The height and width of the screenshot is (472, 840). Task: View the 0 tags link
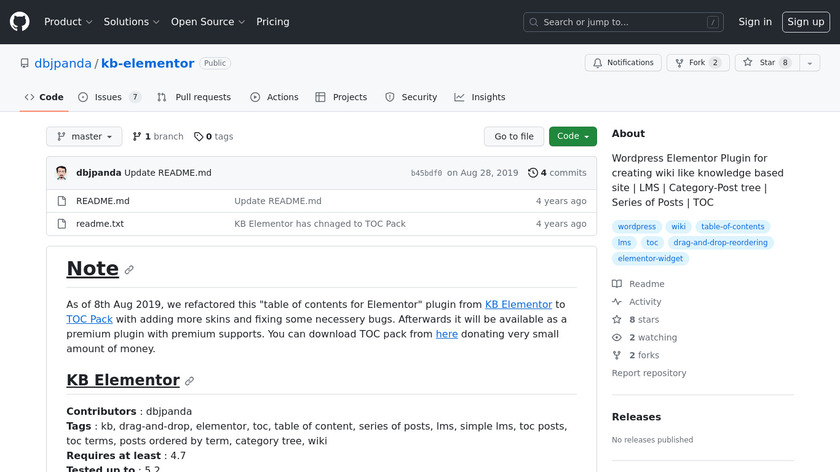pos(214,137)
